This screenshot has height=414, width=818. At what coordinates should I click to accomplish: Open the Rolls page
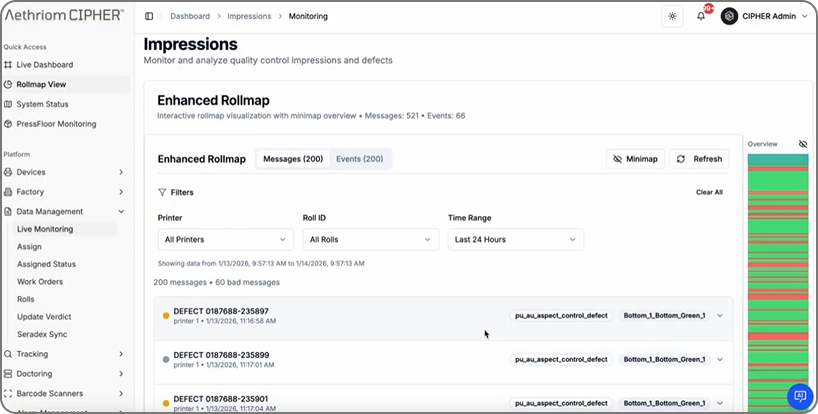[x=26, y=299]
